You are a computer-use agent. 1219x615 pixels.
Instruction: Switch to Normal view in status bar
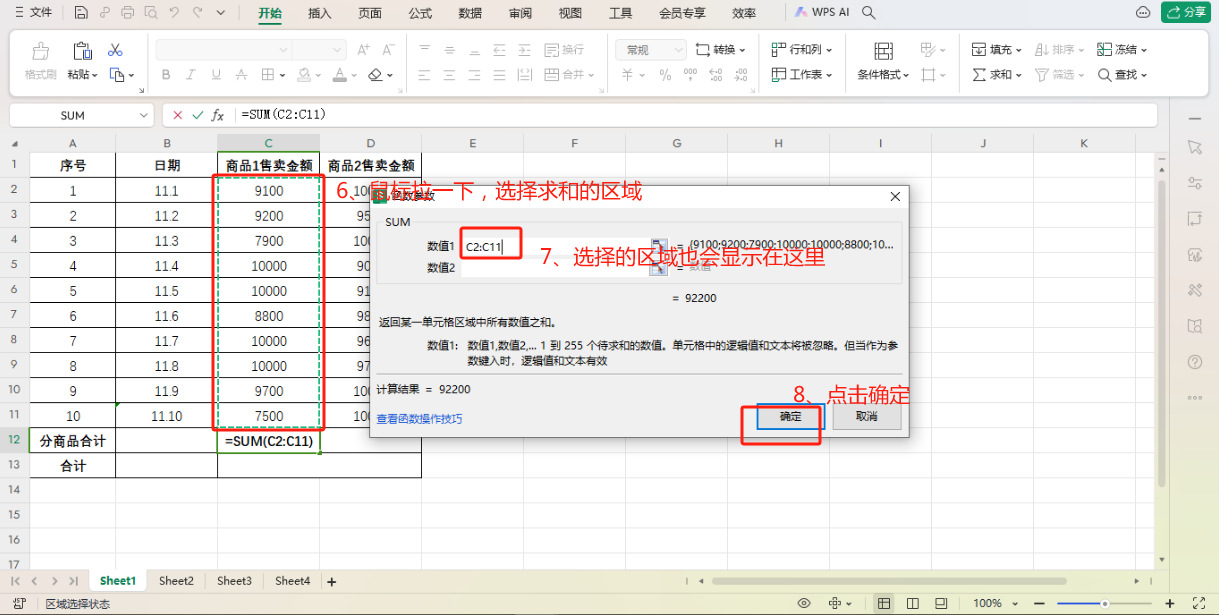coord(884,603)
